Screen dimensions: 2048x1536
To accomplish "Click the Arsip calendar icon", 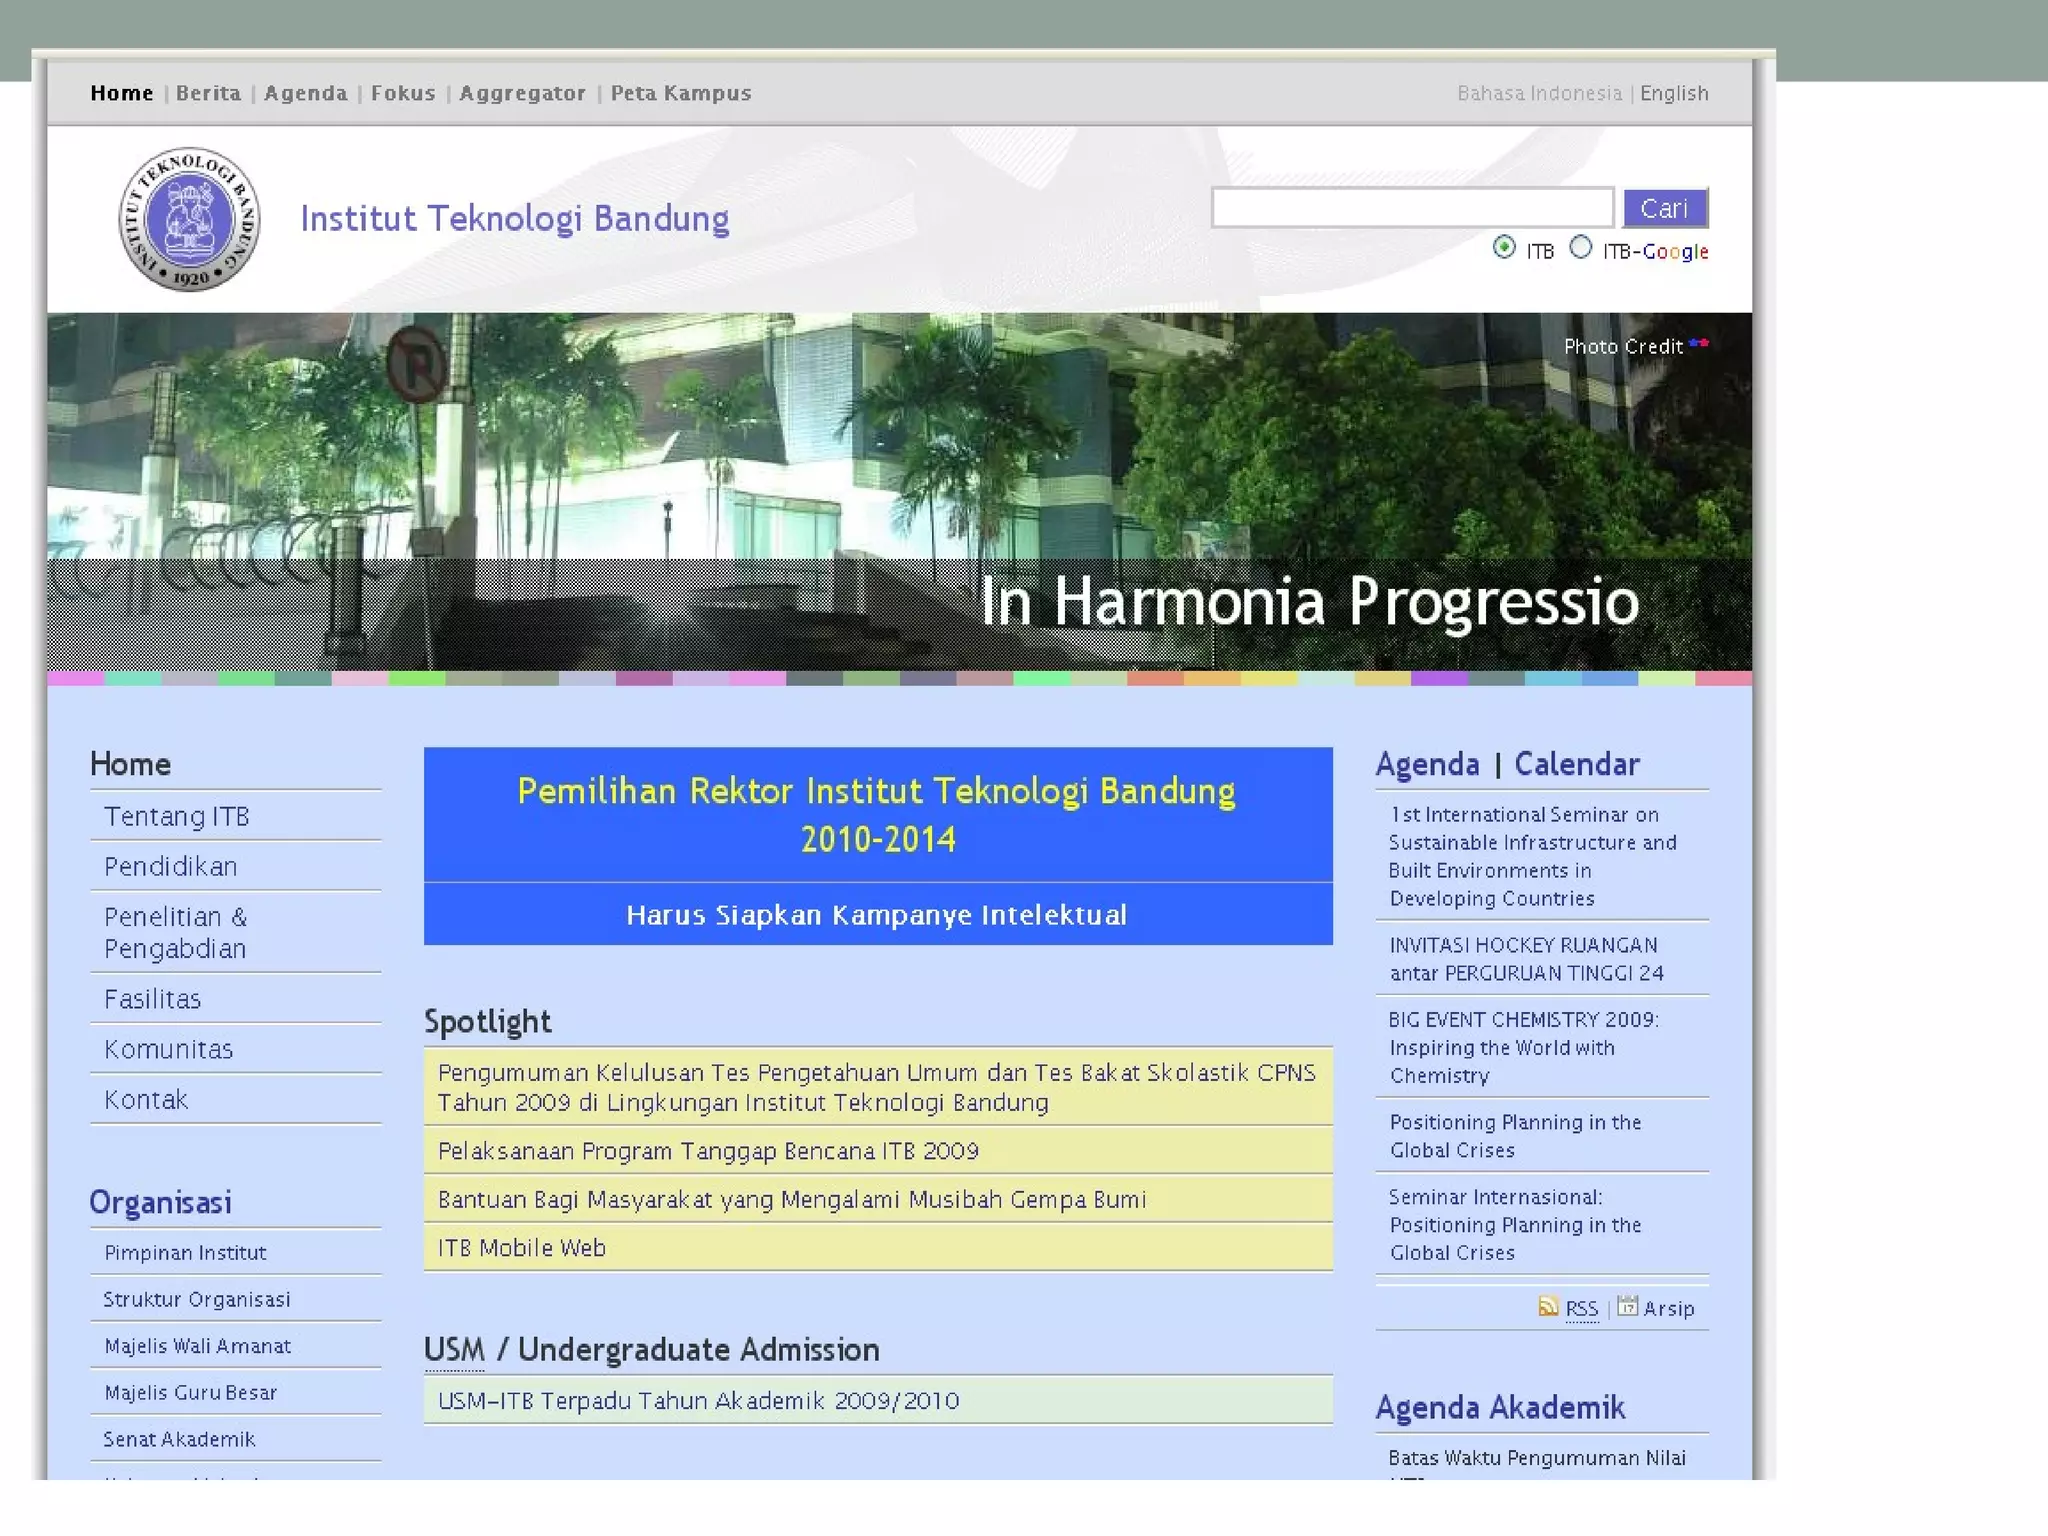I will pos(1627,1306).
